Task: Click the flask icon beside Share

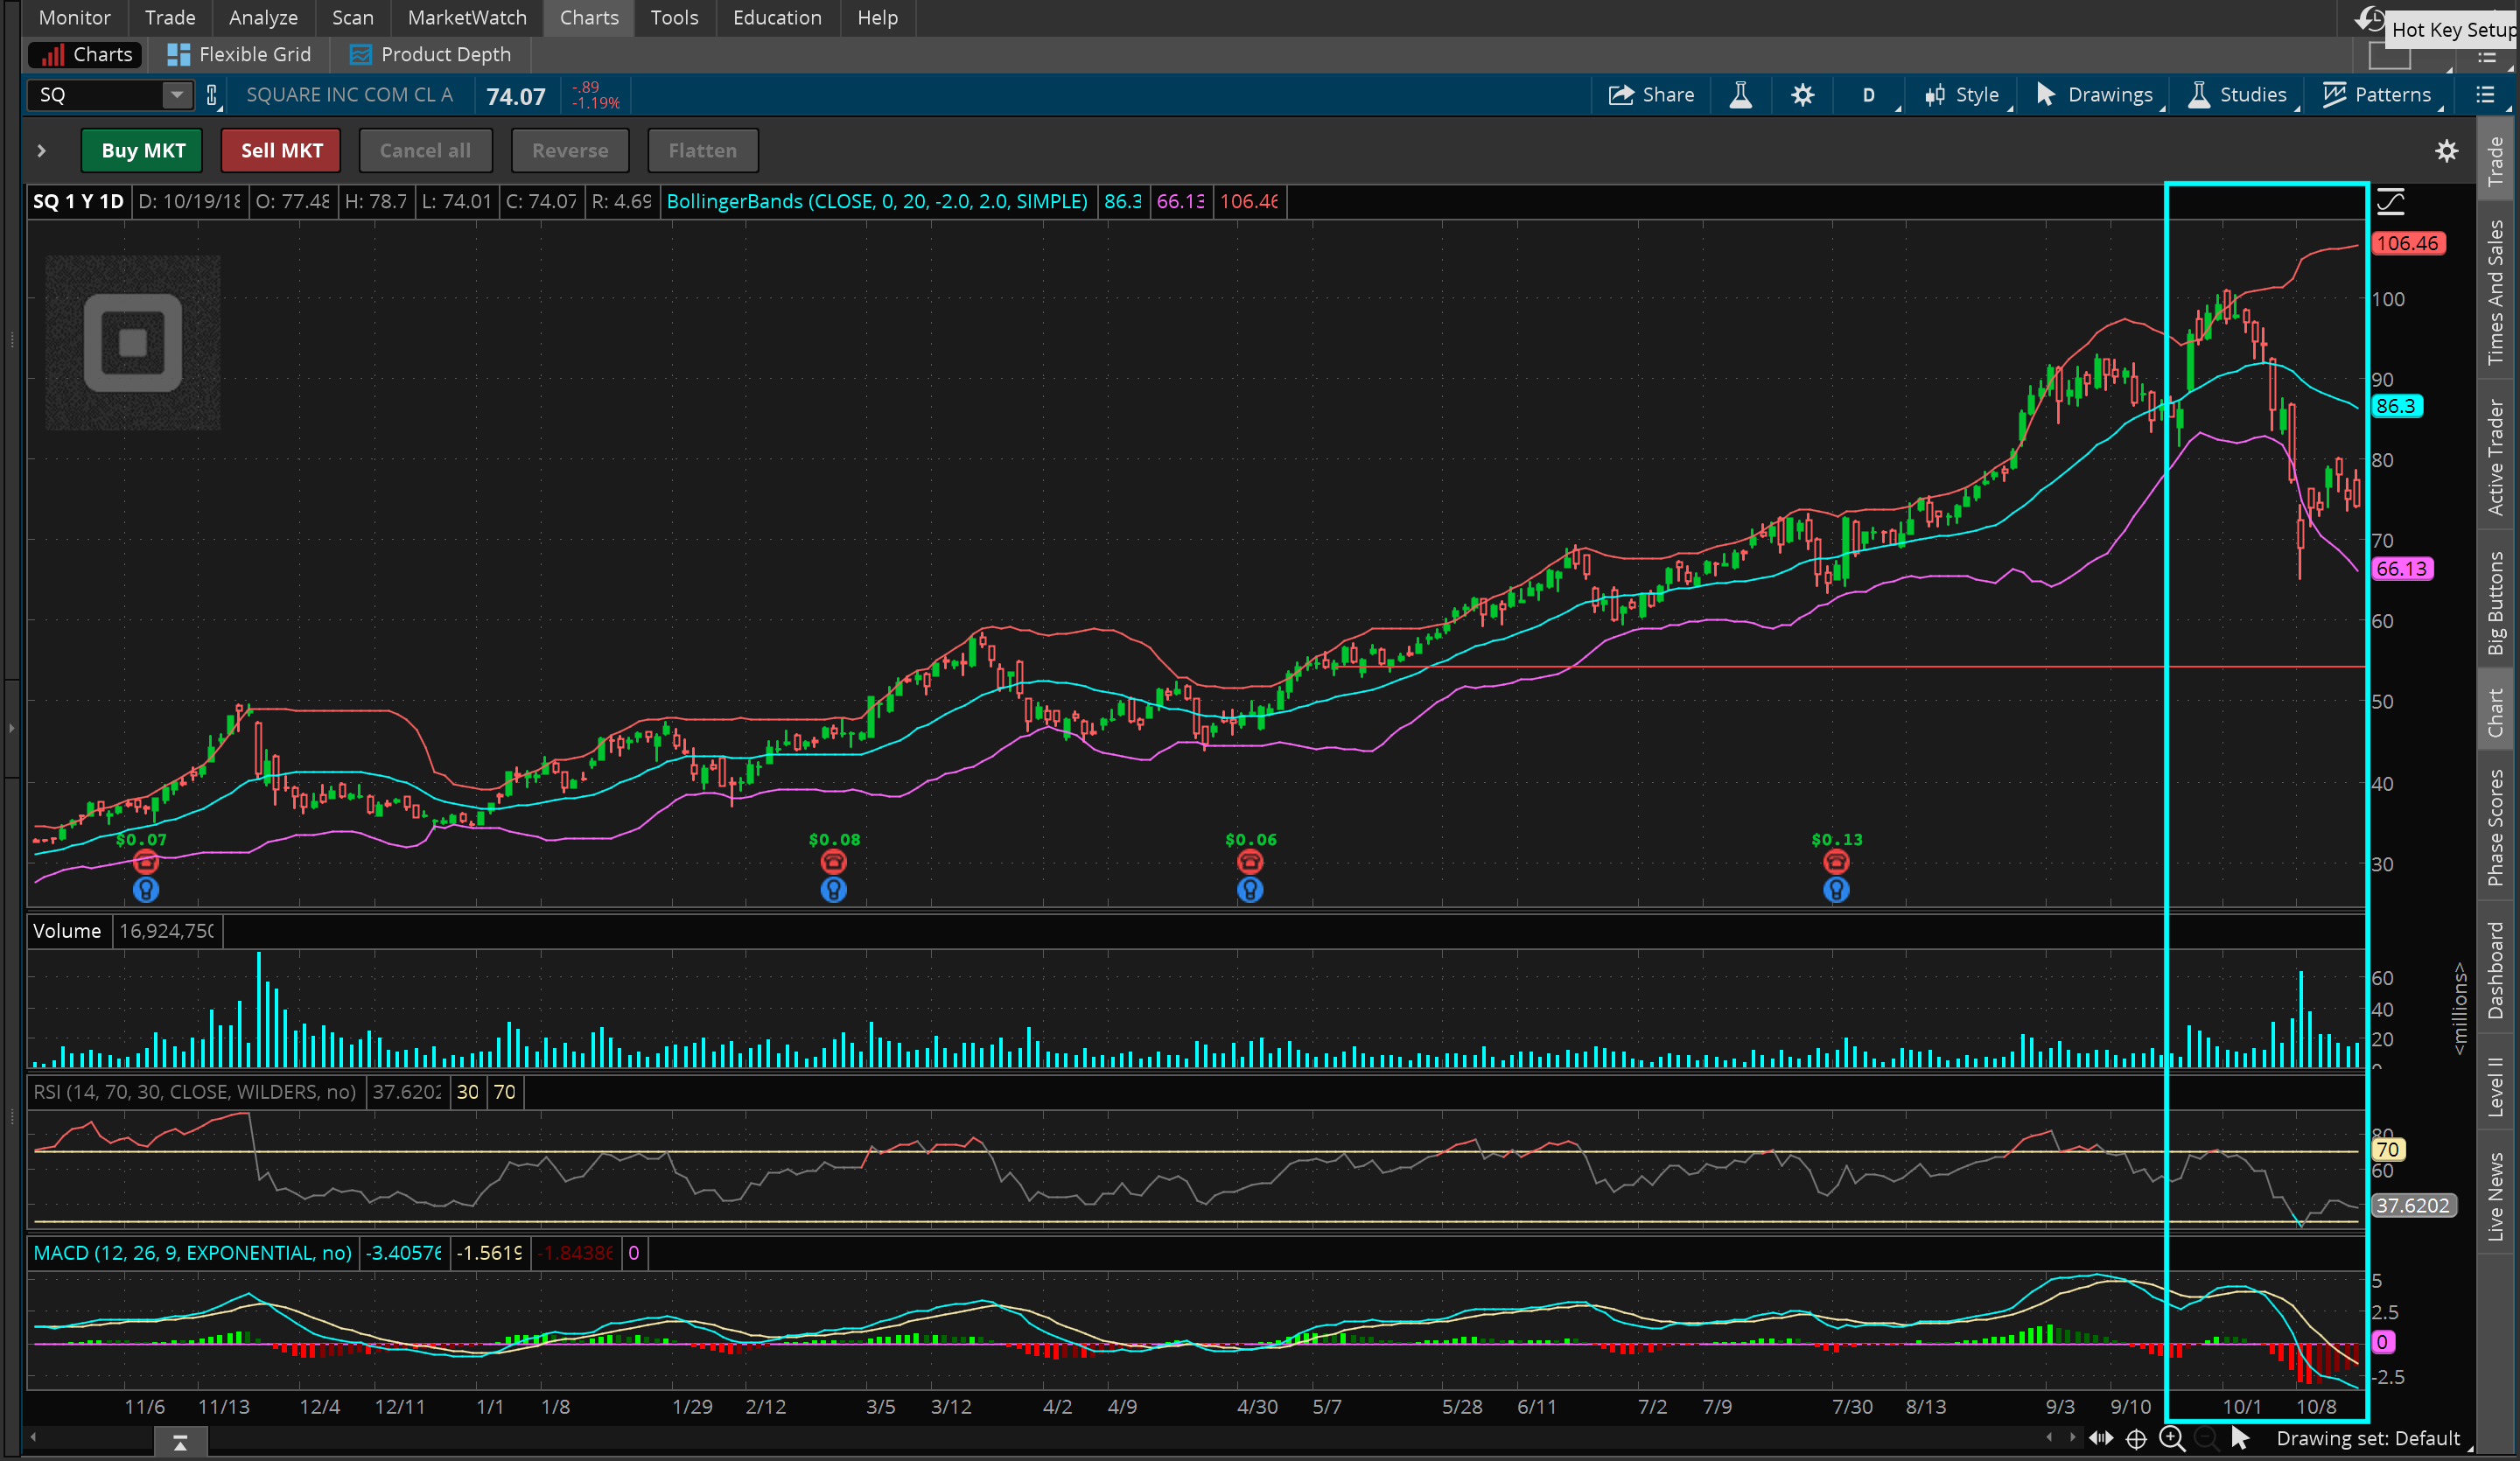Action: (1740, 95)
